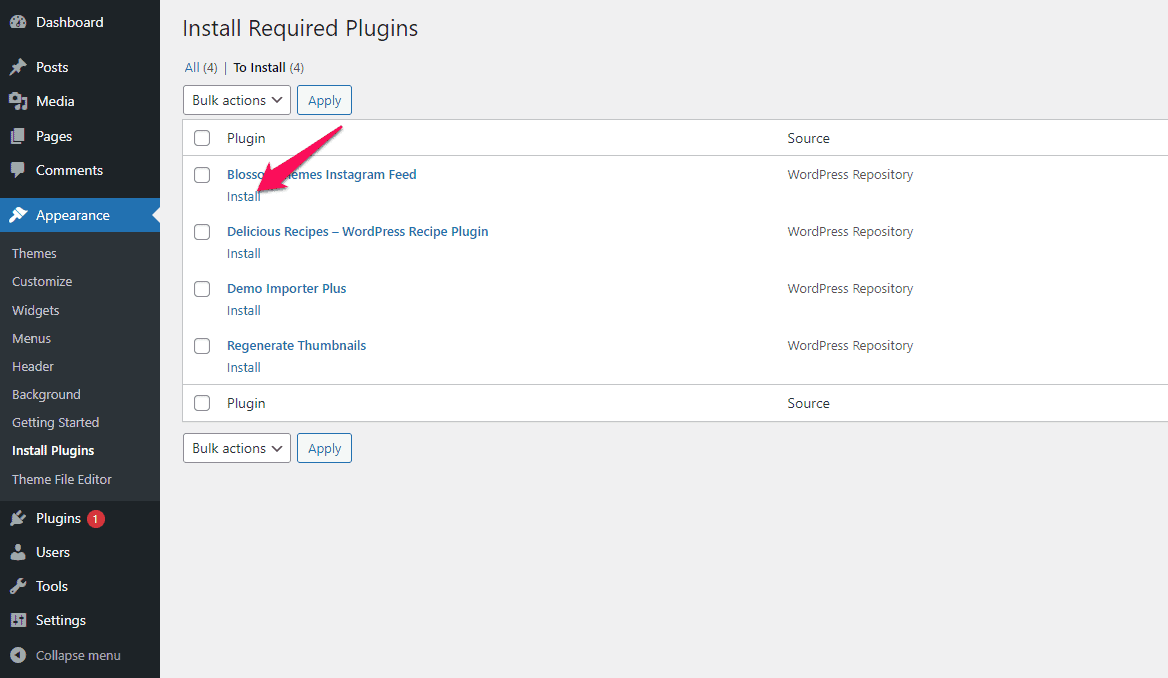Open the Theme File Editor submenu link
Viewport: 1168px width, 678px height.
(x=62, y=479)
